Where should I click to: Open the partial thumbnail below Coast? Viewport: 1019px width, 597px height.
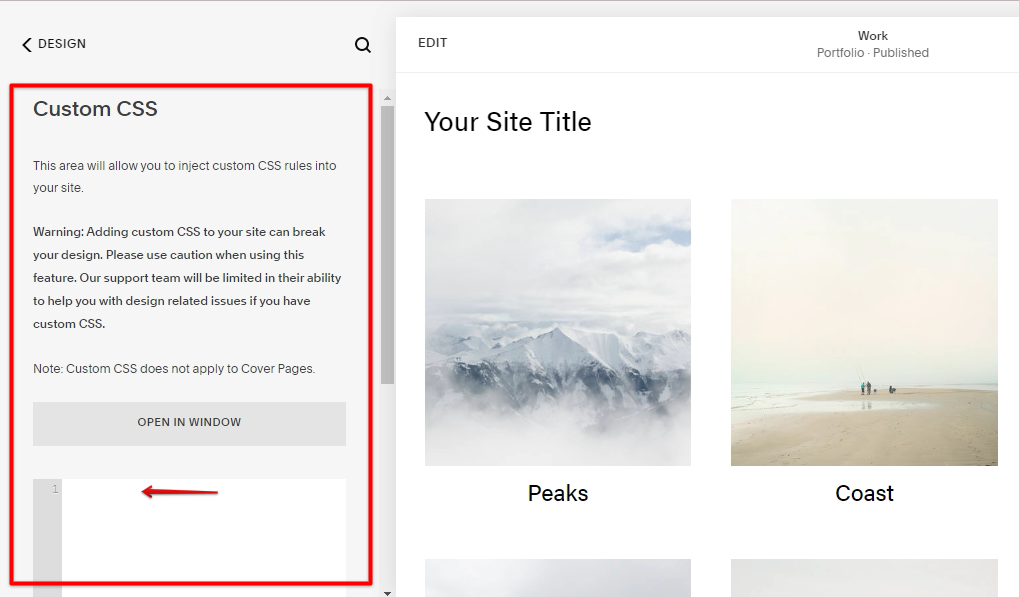864,578
